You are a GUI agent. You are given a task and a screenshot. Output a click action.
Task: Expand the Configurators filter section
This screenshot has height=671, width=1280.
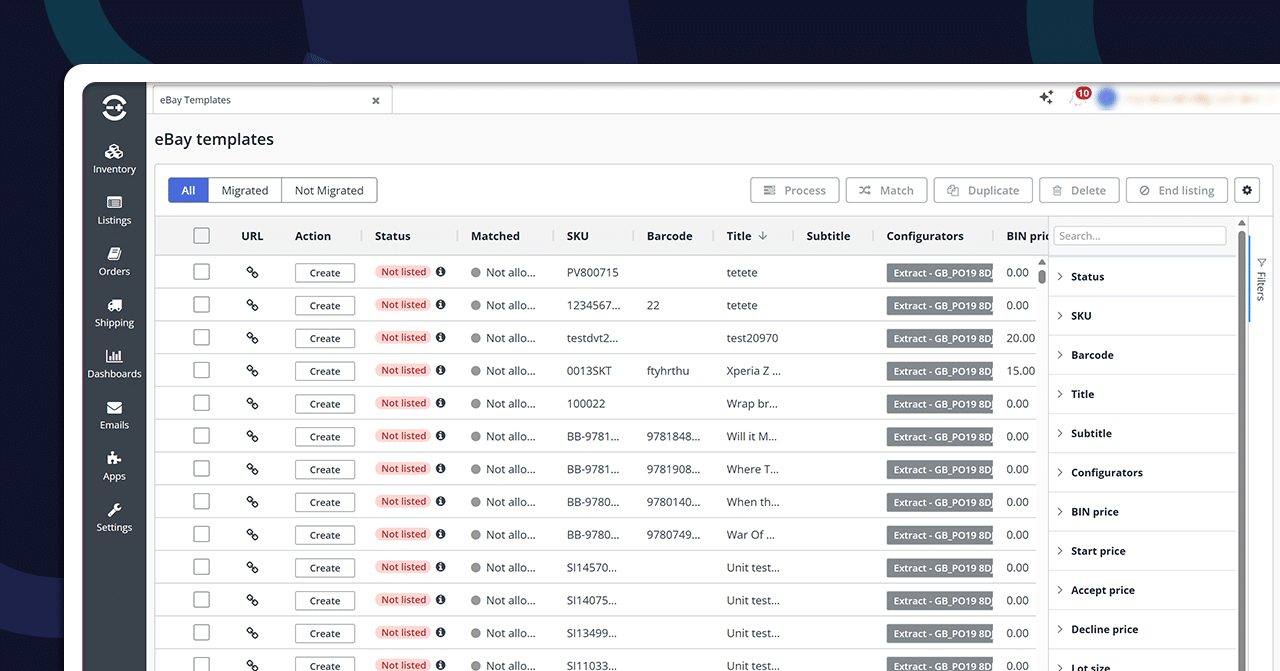click(x=1106, y=473)
